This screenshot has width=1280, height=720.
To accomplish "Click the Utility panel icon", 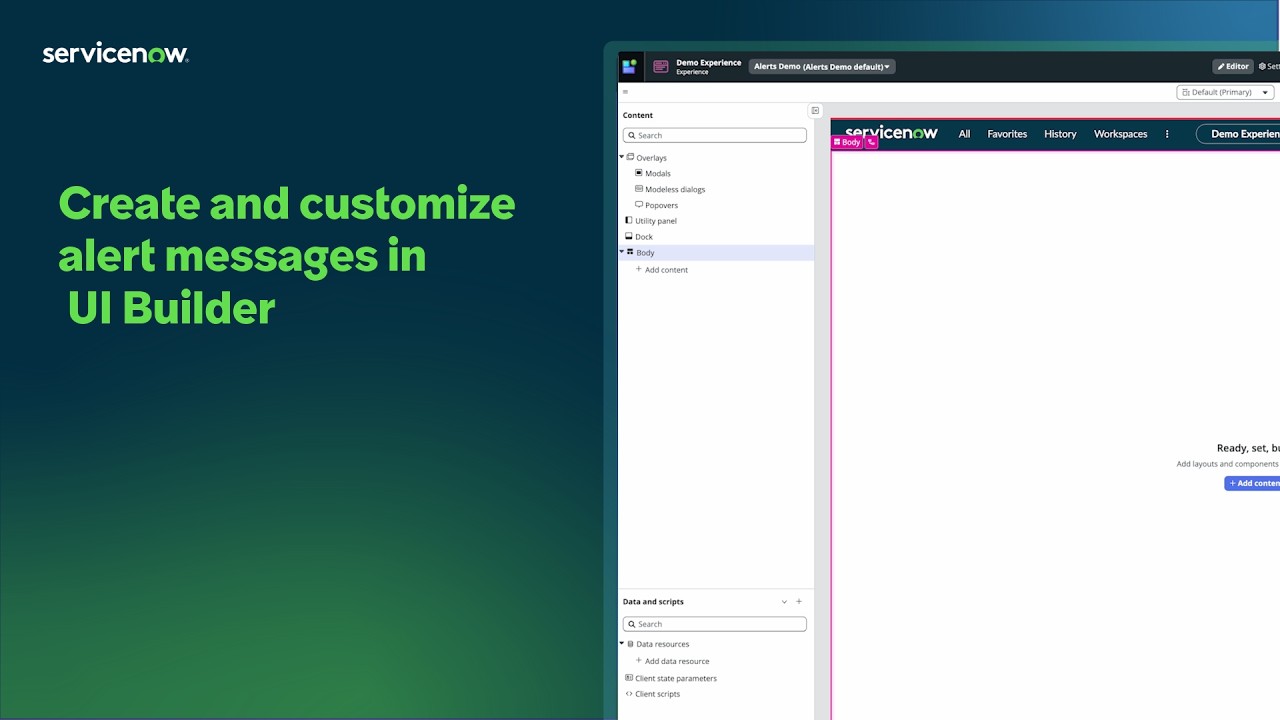I will [629, 220].
